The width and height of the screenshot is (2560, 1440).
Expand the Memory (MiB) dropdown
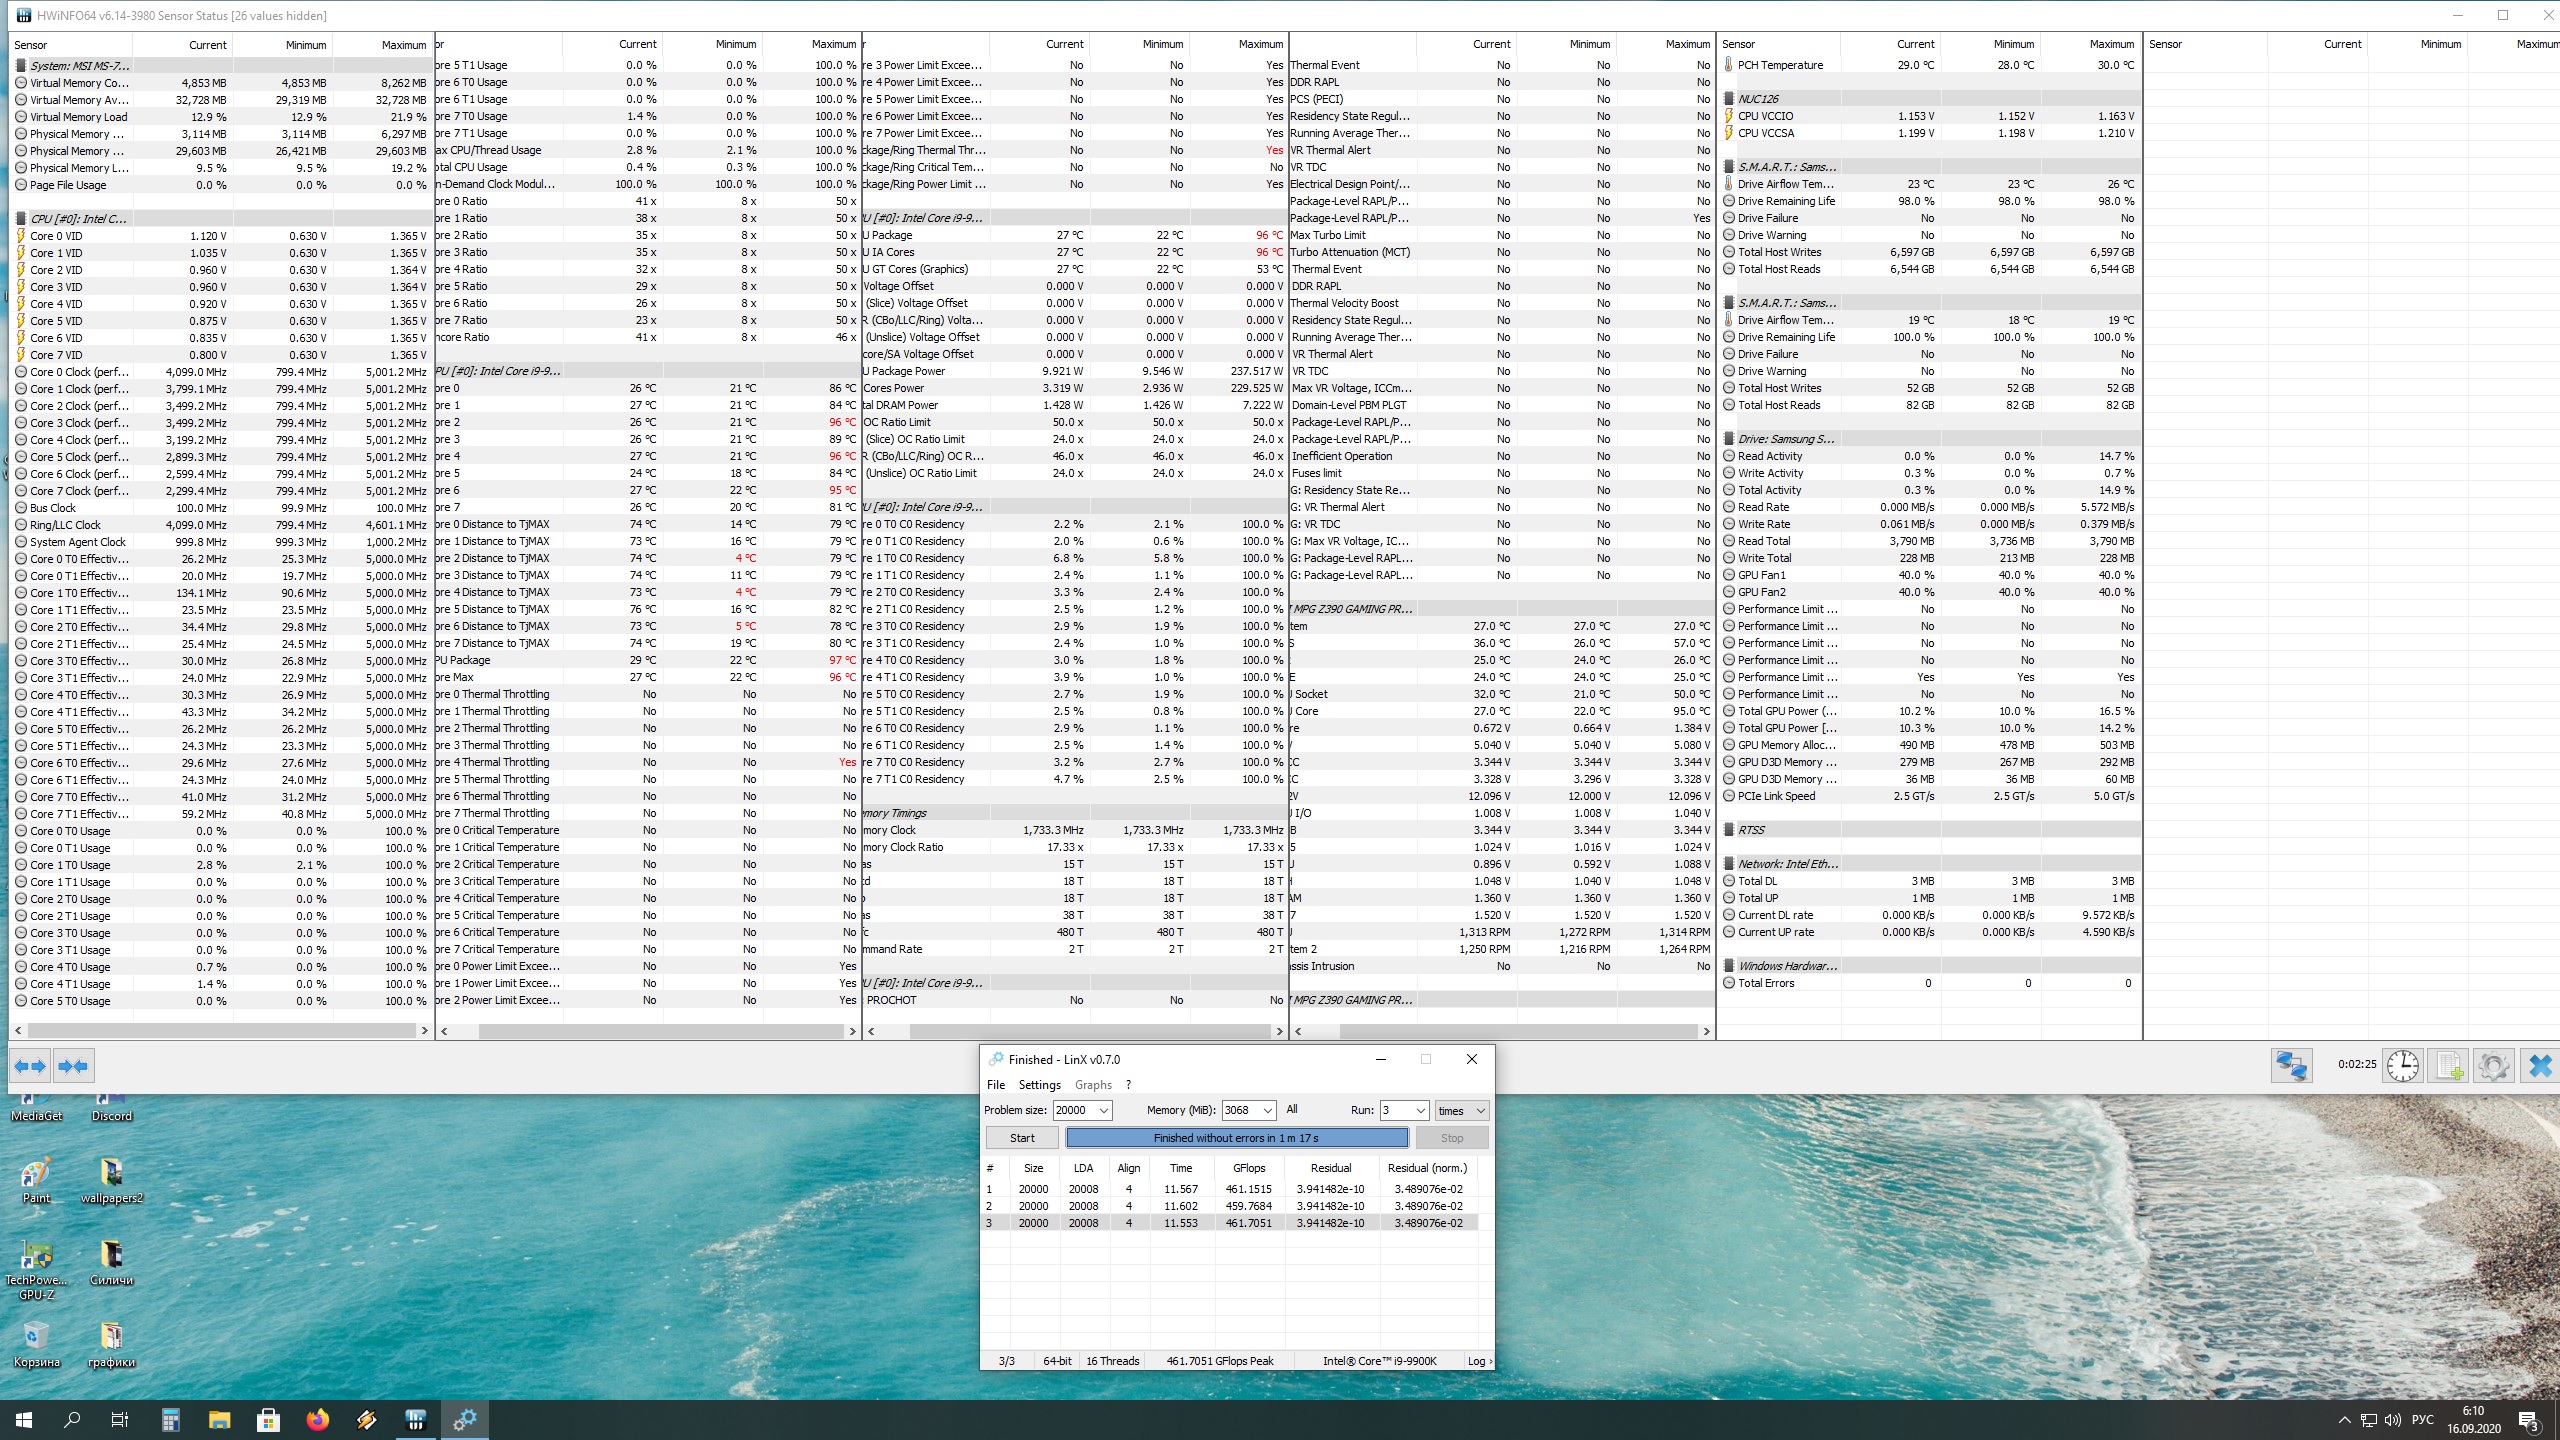[1267, 1110]
